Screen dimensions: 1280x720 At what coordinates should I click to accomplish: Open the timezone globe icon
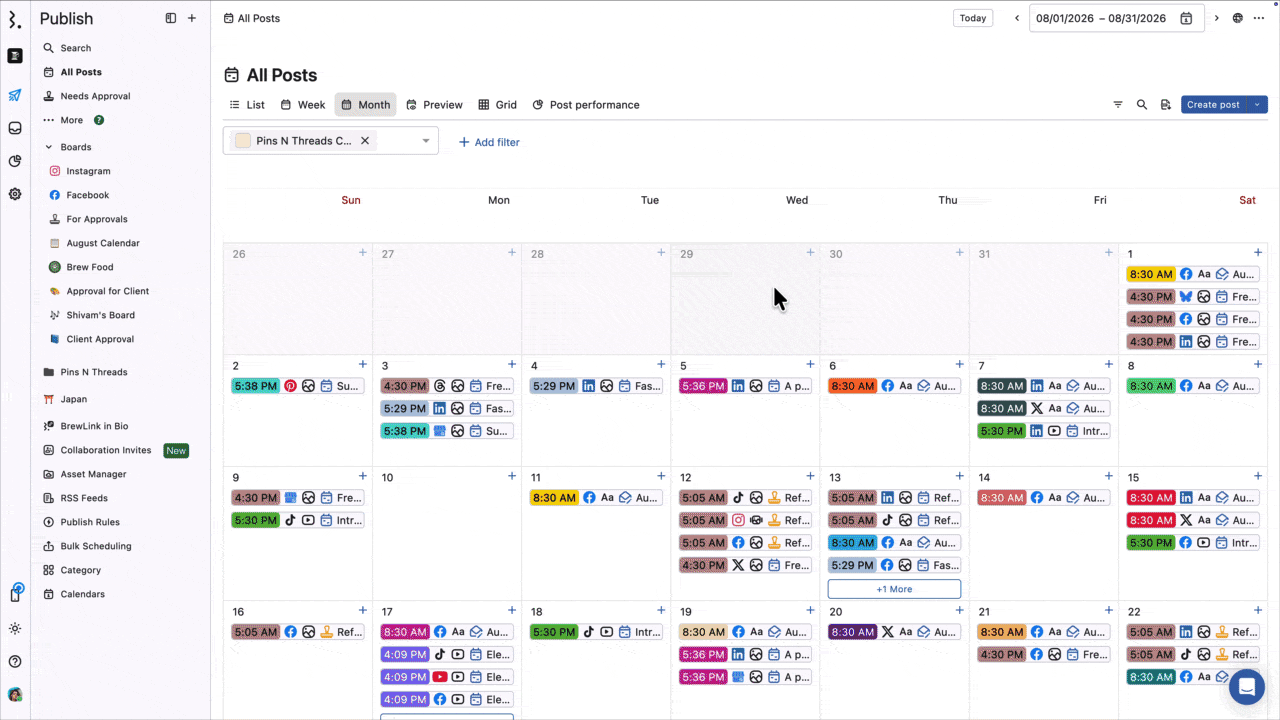(x=1238, y=18)
